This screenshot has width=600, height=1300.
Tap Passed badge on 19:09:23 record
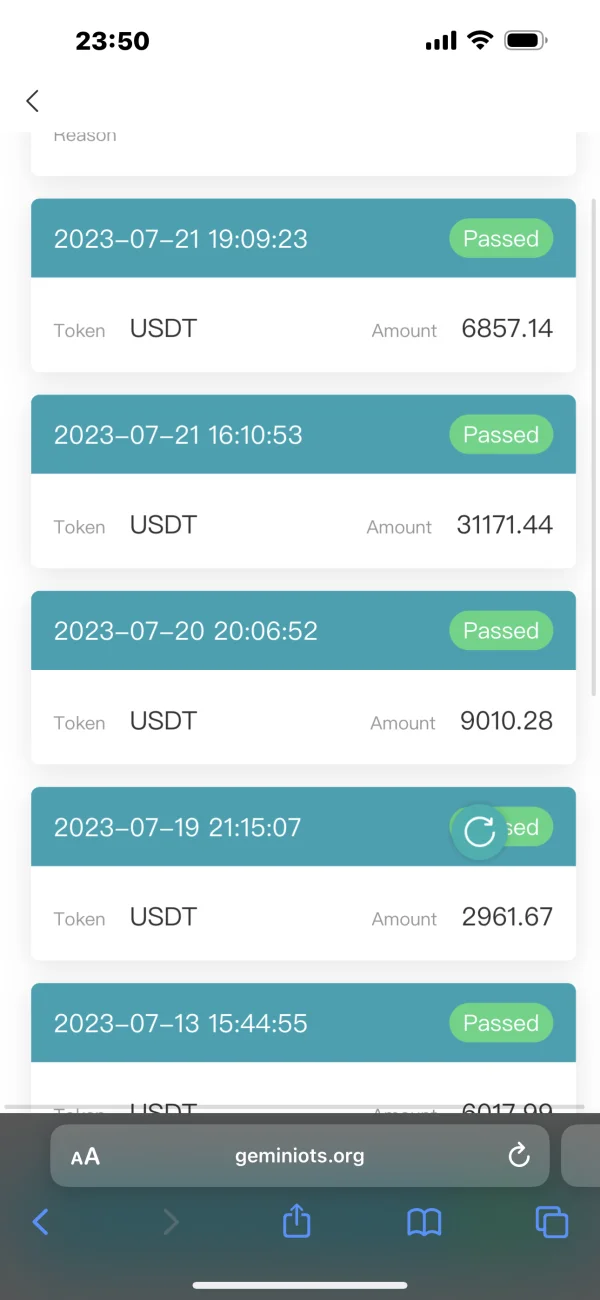501,239
